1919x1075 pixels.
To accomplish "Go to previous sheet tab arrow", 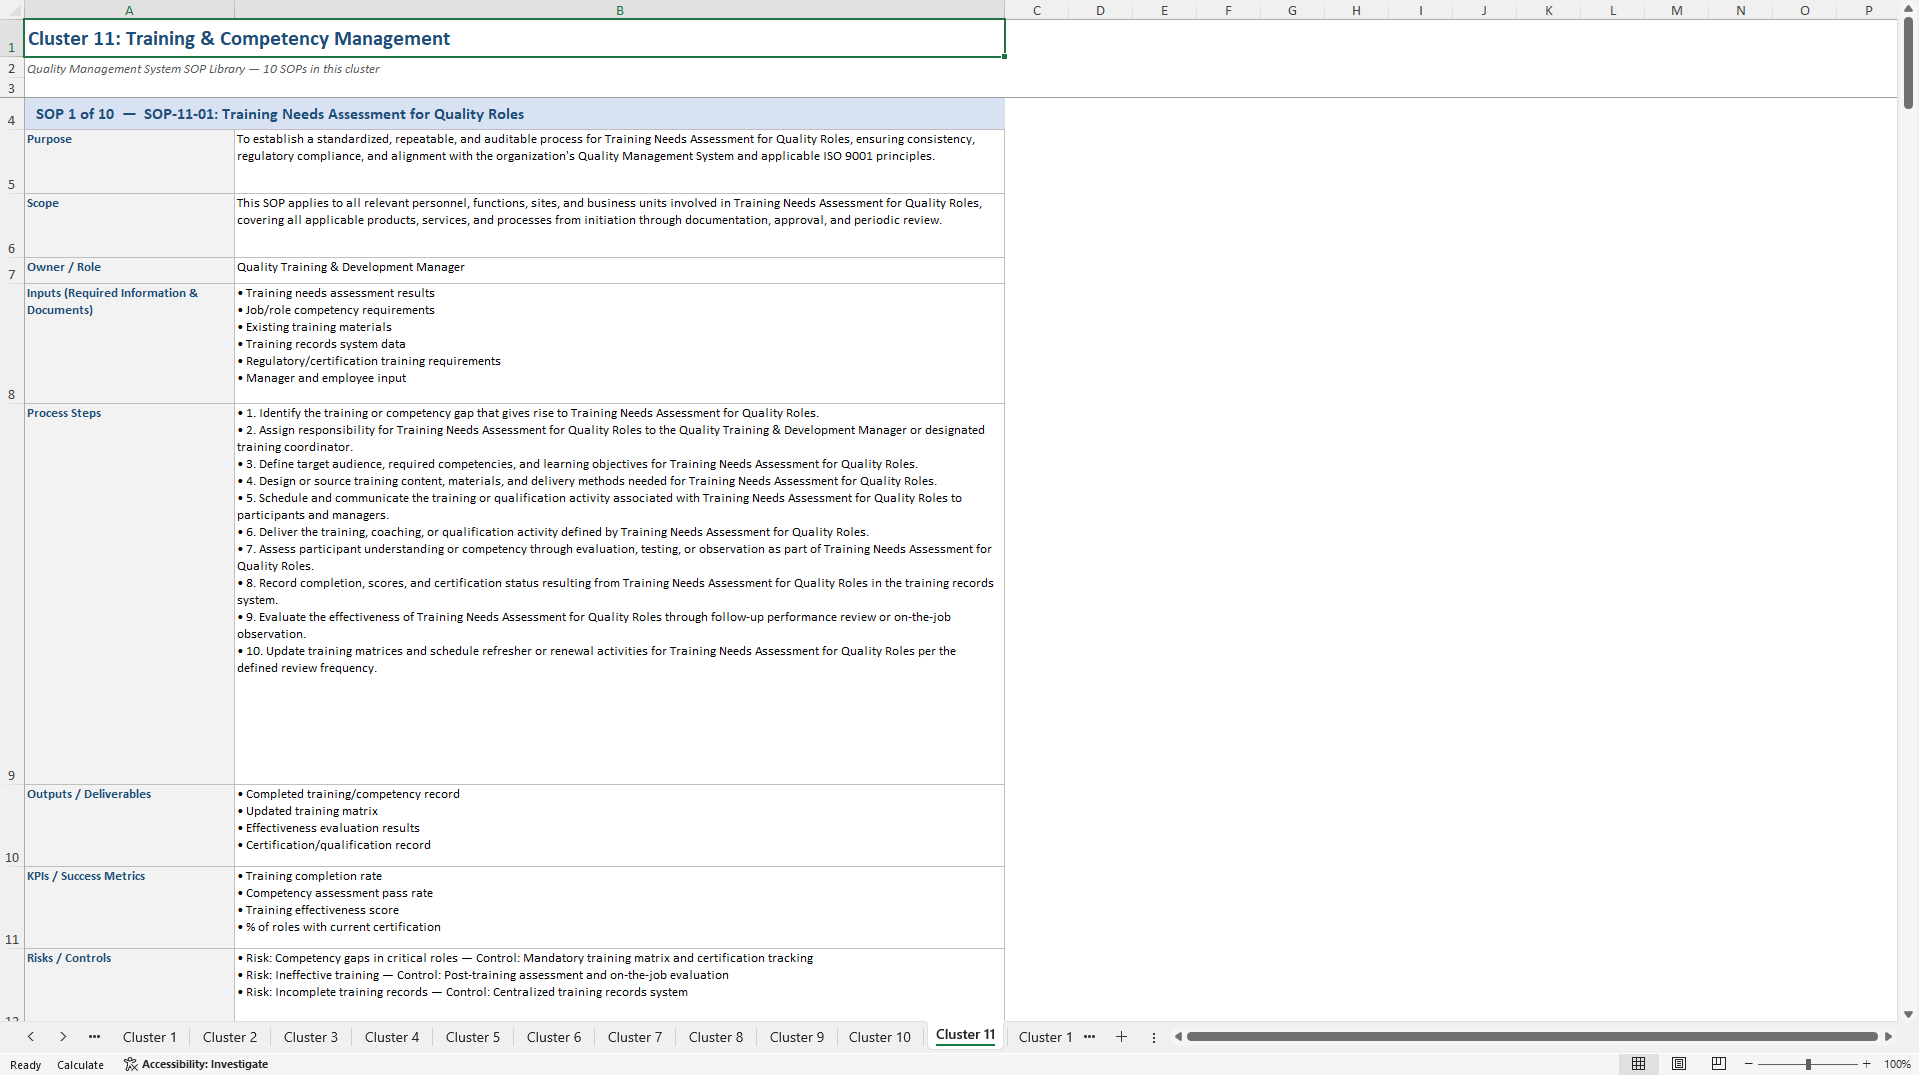I will (31, 1037).
